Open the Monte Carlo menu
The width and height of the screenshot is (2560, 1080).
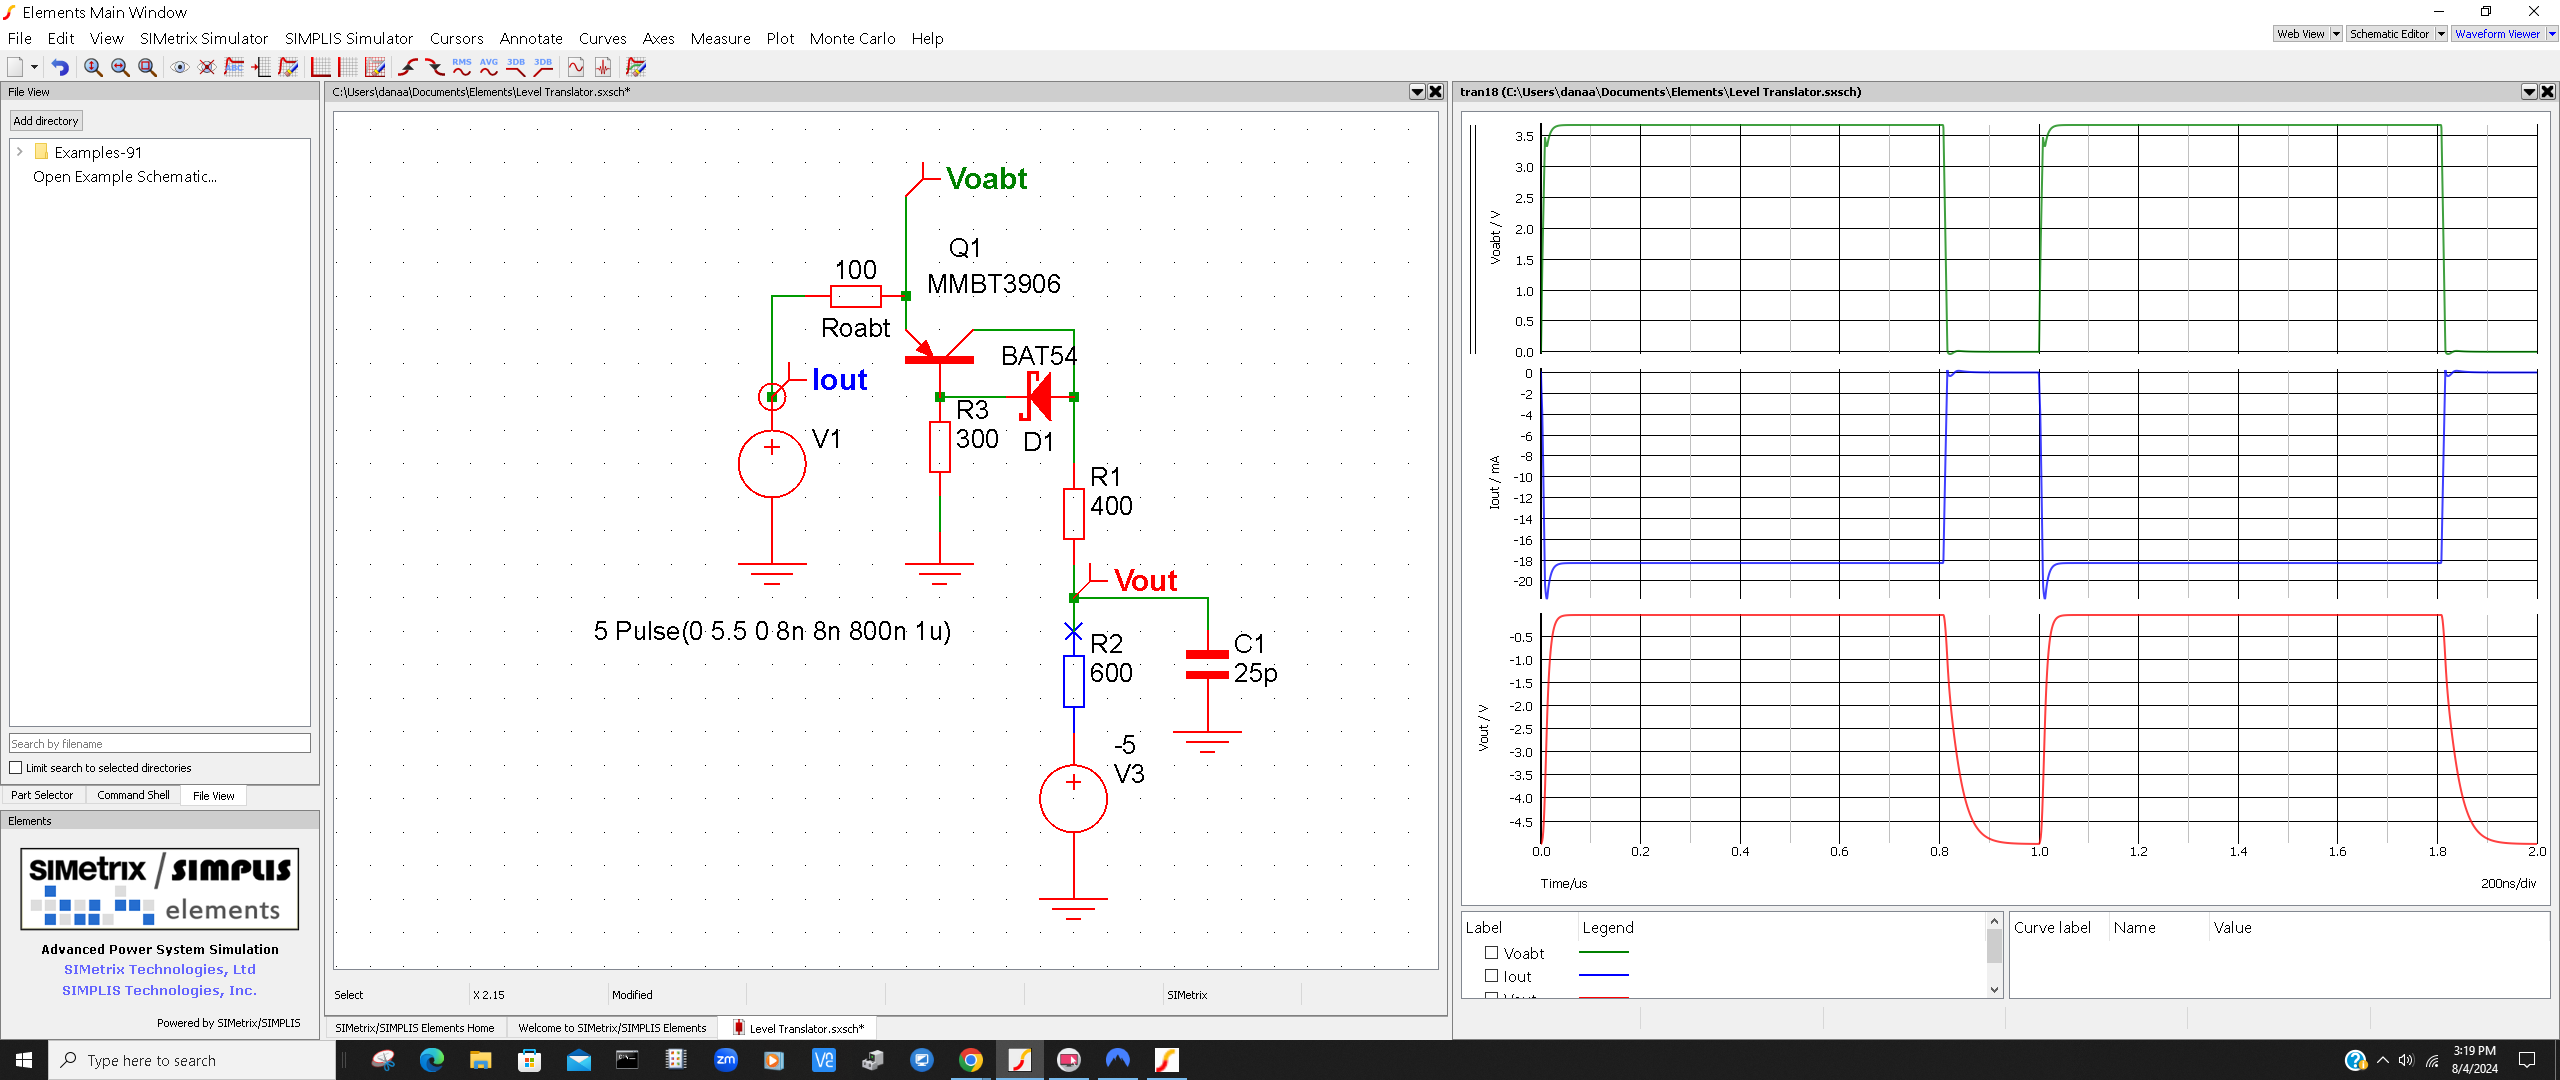(852, 38)
